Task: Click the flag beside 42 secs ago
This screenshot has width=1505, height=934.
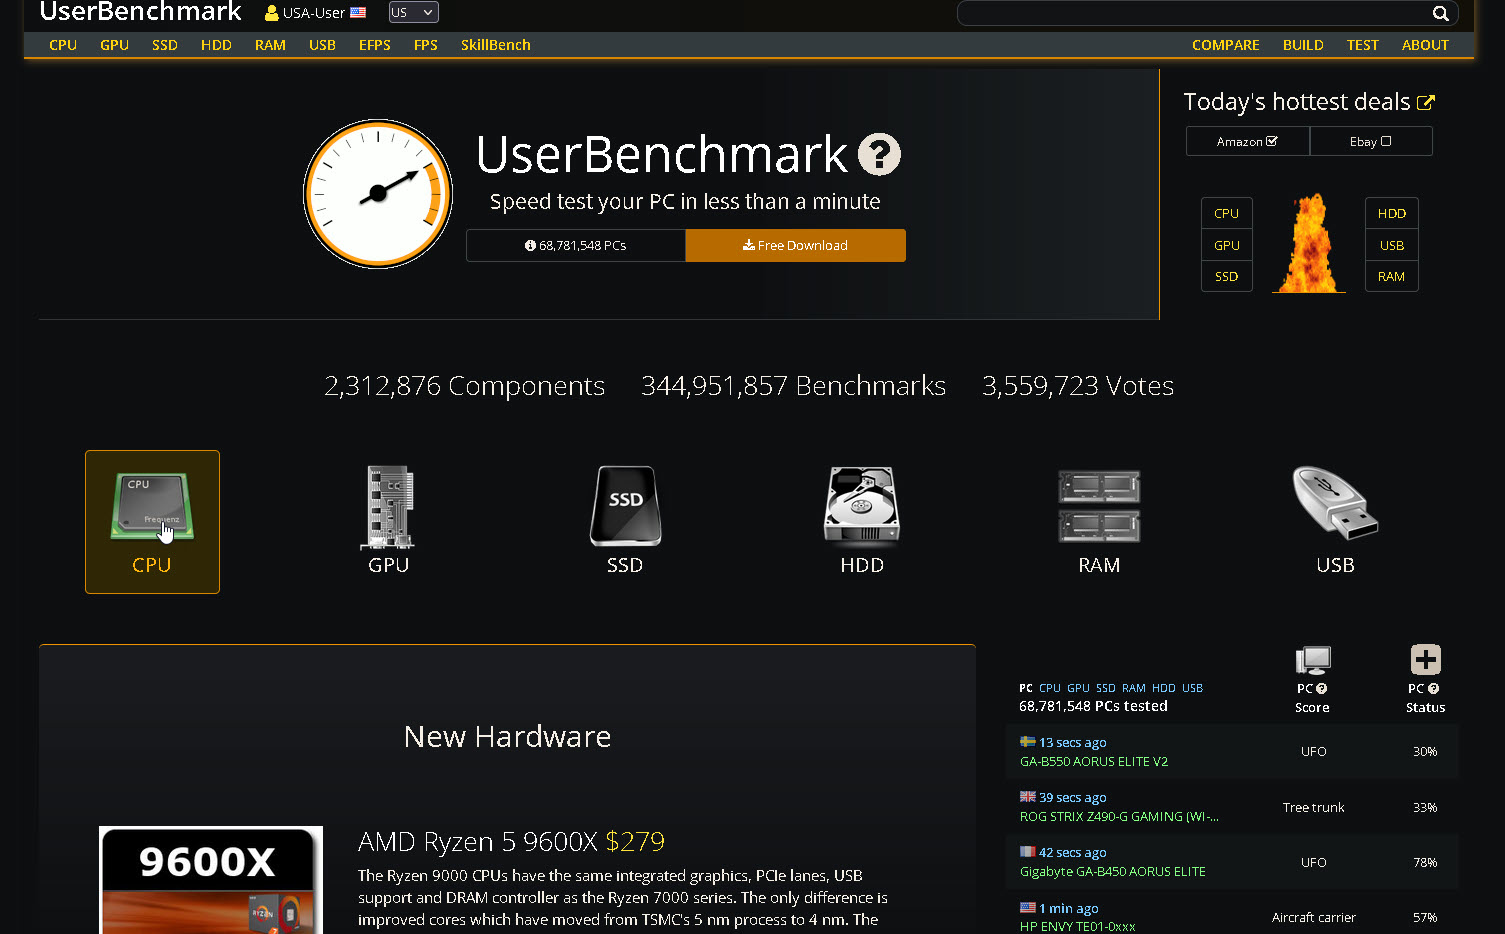Action: tap(1027, 852)
